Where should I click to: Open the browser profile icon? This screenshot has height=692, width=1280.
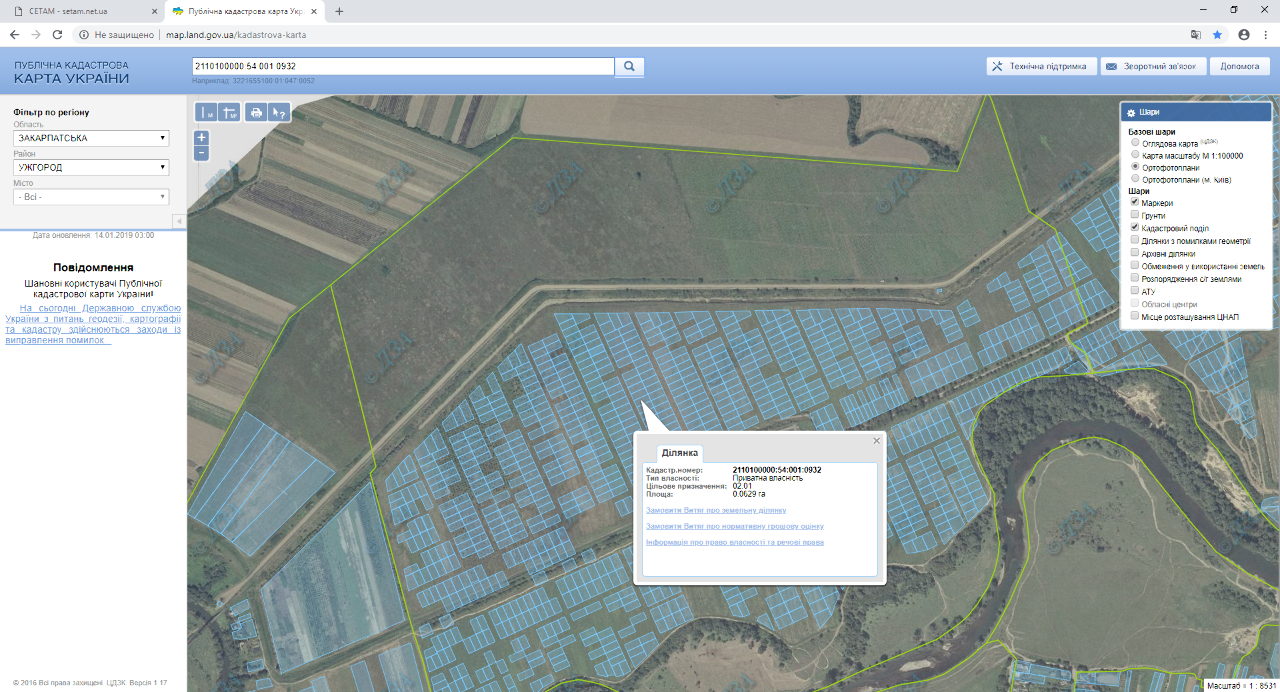pyautogui.click(x=1244, y=34)
